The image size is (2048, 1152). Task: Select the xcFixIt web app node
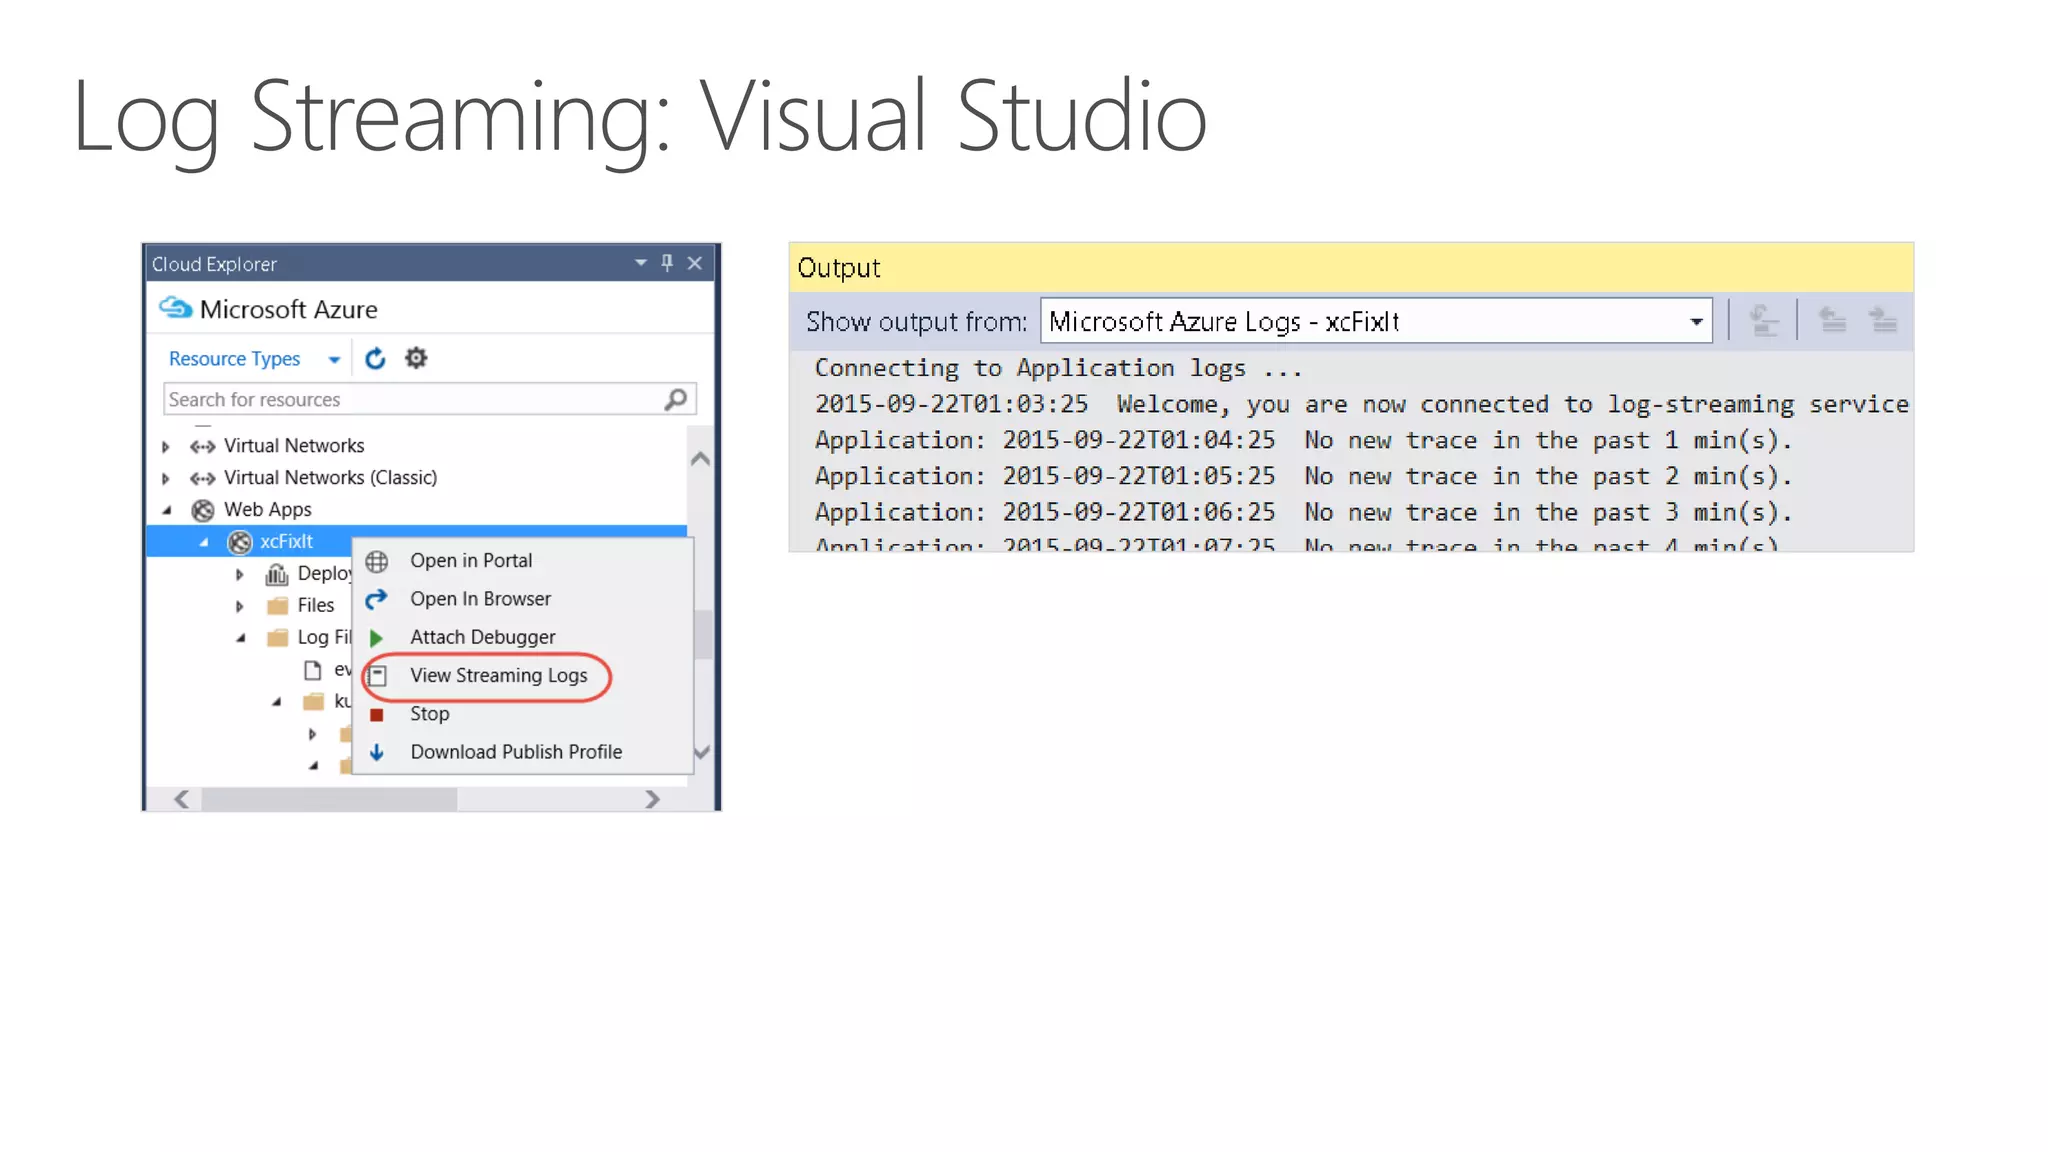tap(286, 541)
